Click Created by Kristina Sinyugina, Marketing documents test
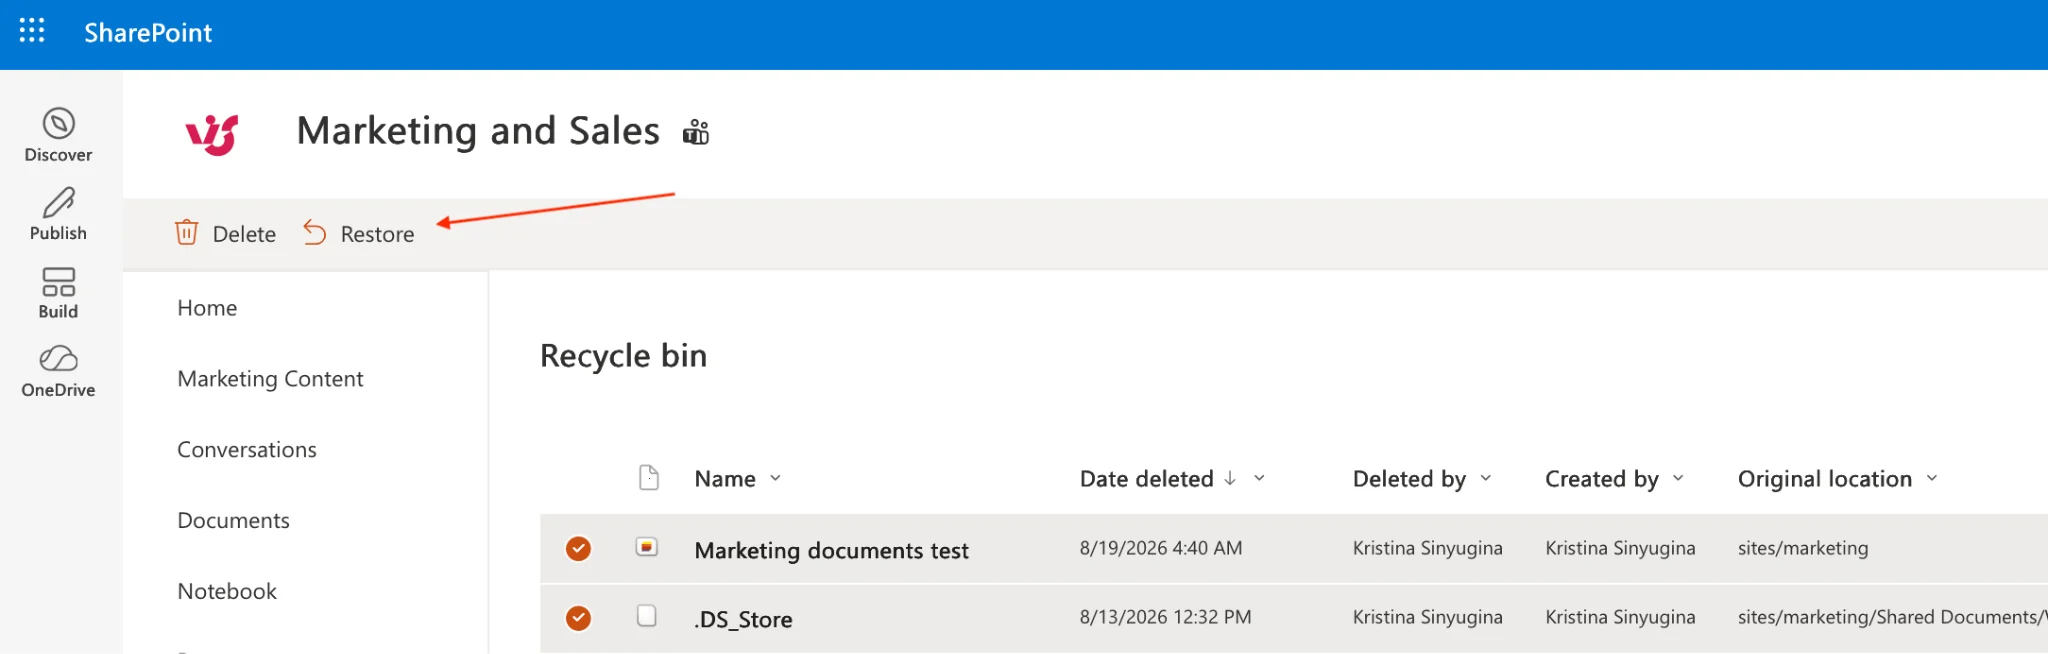 [x=1620, y=548]
